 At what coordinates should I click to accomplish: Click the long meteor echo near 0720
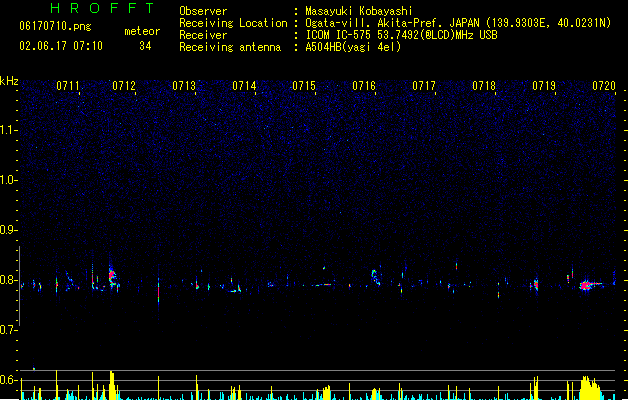tap(590, 285)
